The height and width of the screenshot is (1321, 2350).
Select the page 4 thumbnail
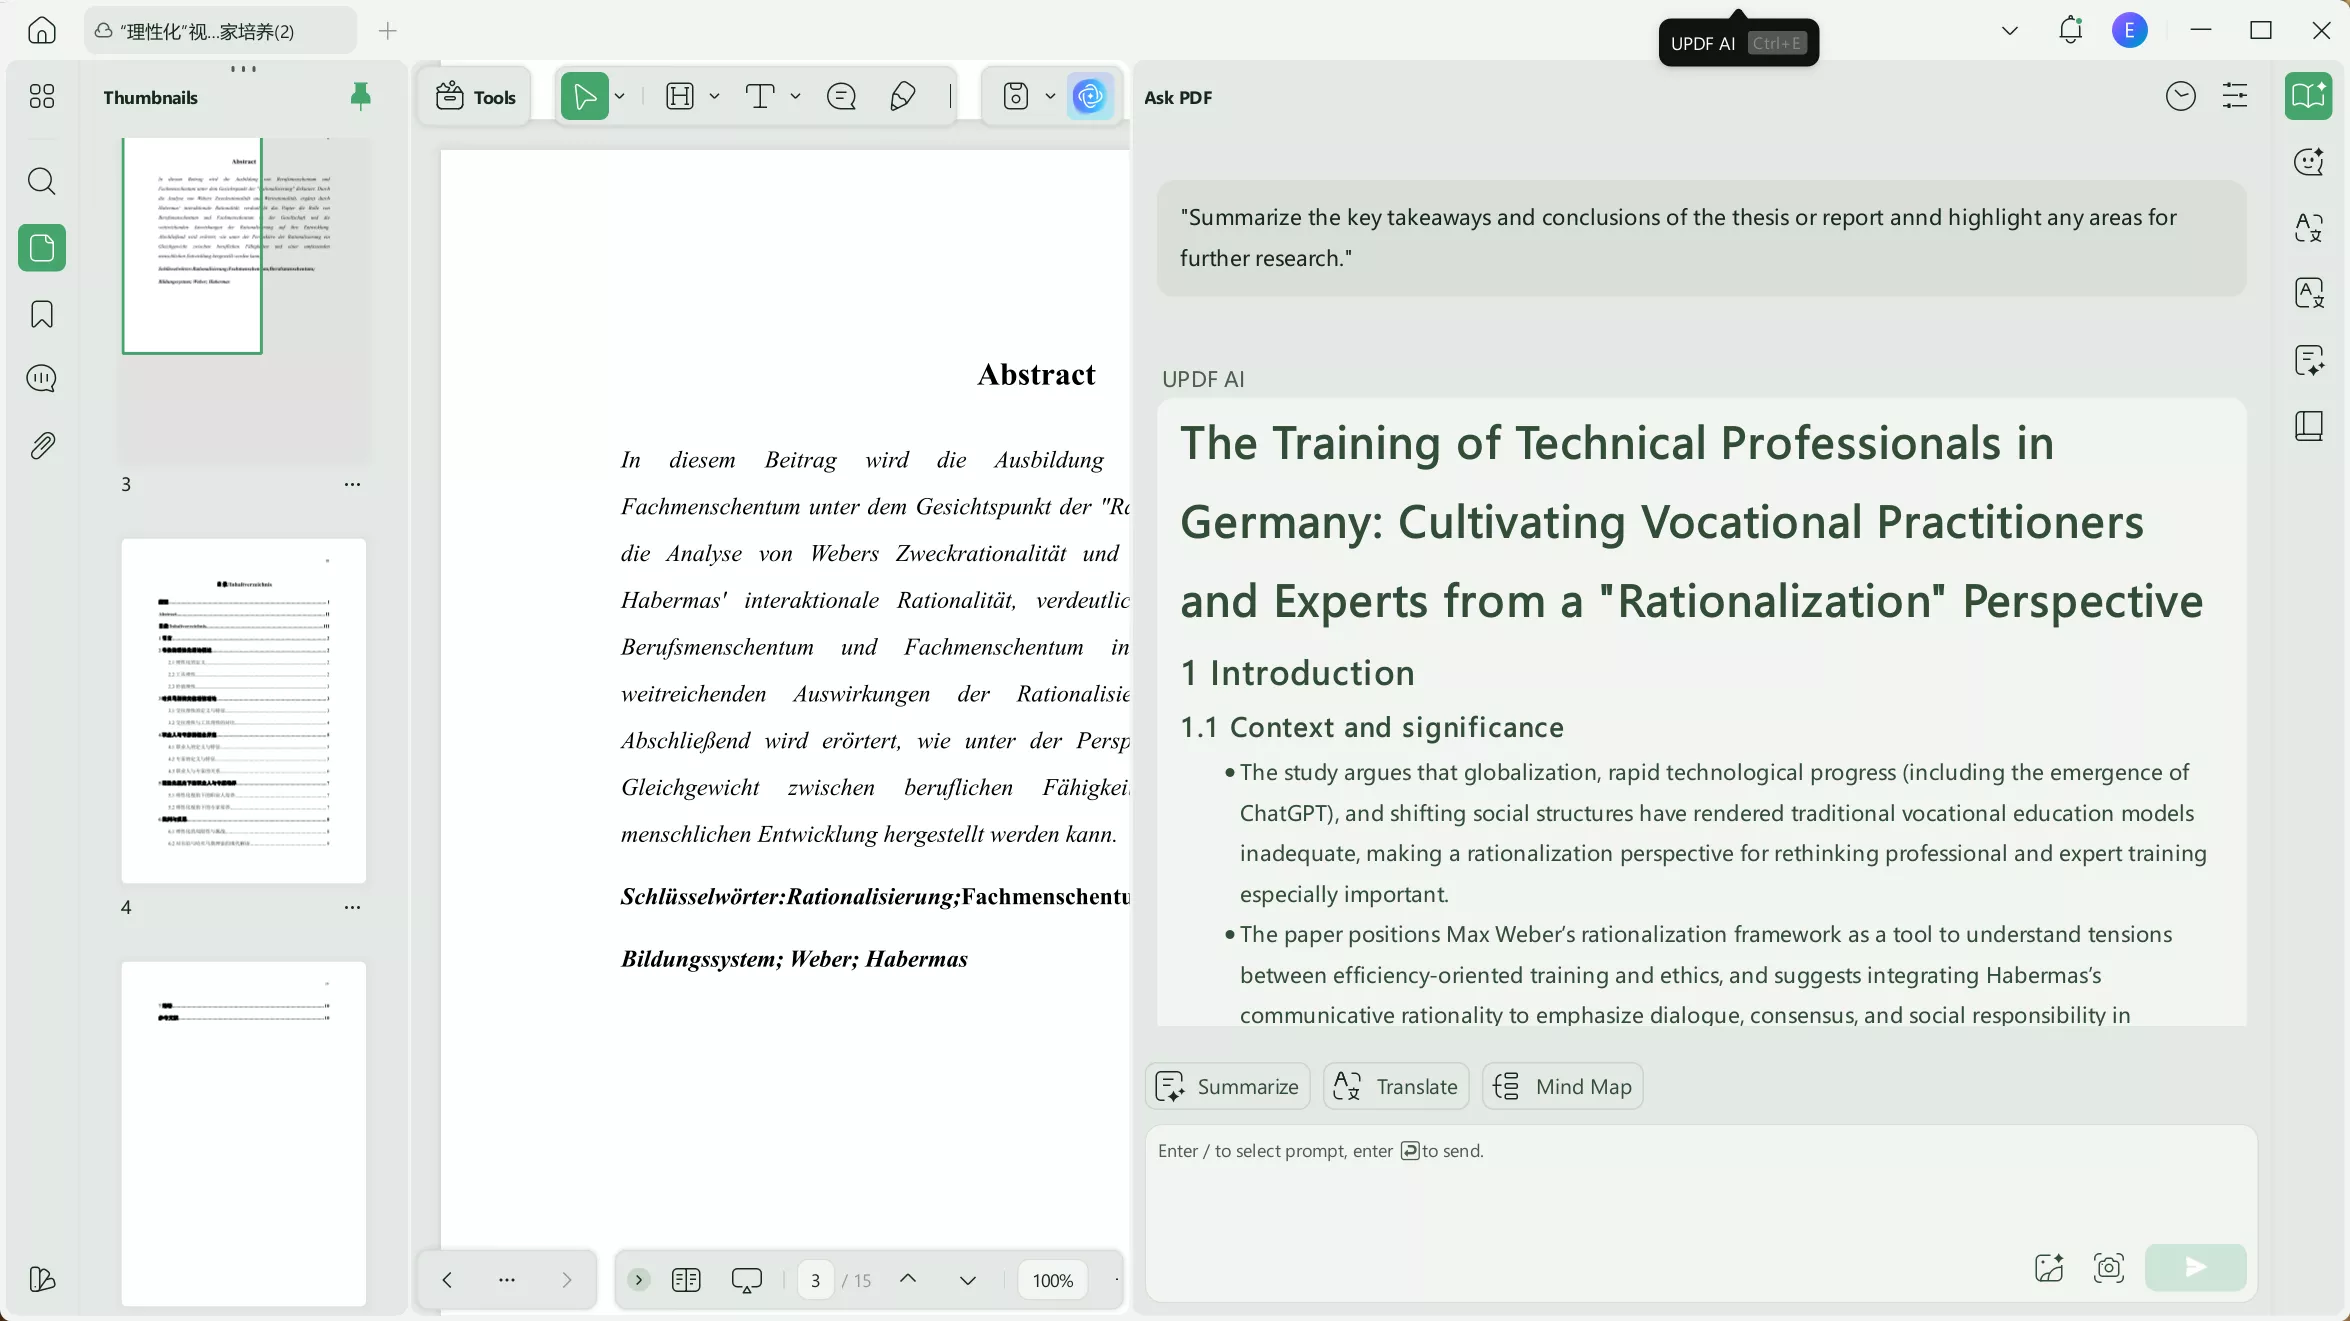tap(243, 711)
